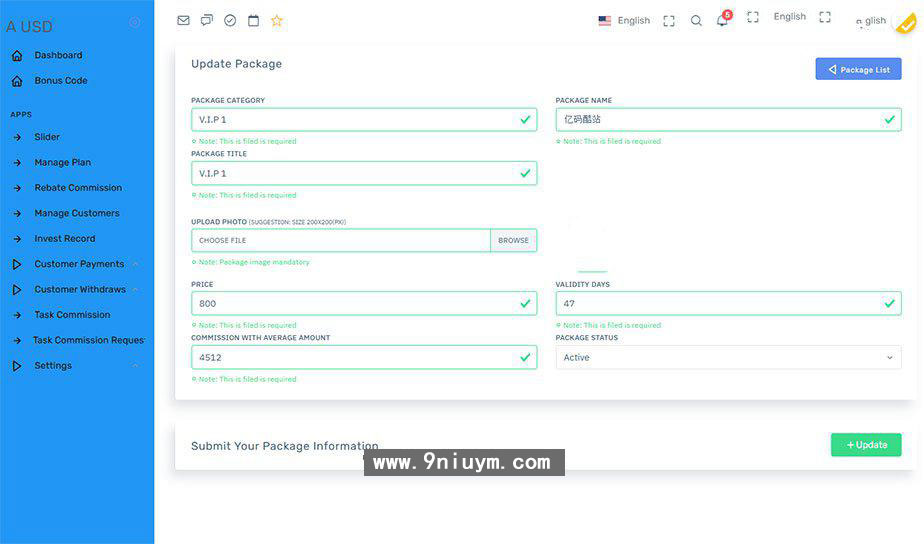Image resolution: width=924 pixels, height=544 pixels.
Task: Open Manage Plan from sidebar
Action: pyautogui.click(x=62, y=162)
